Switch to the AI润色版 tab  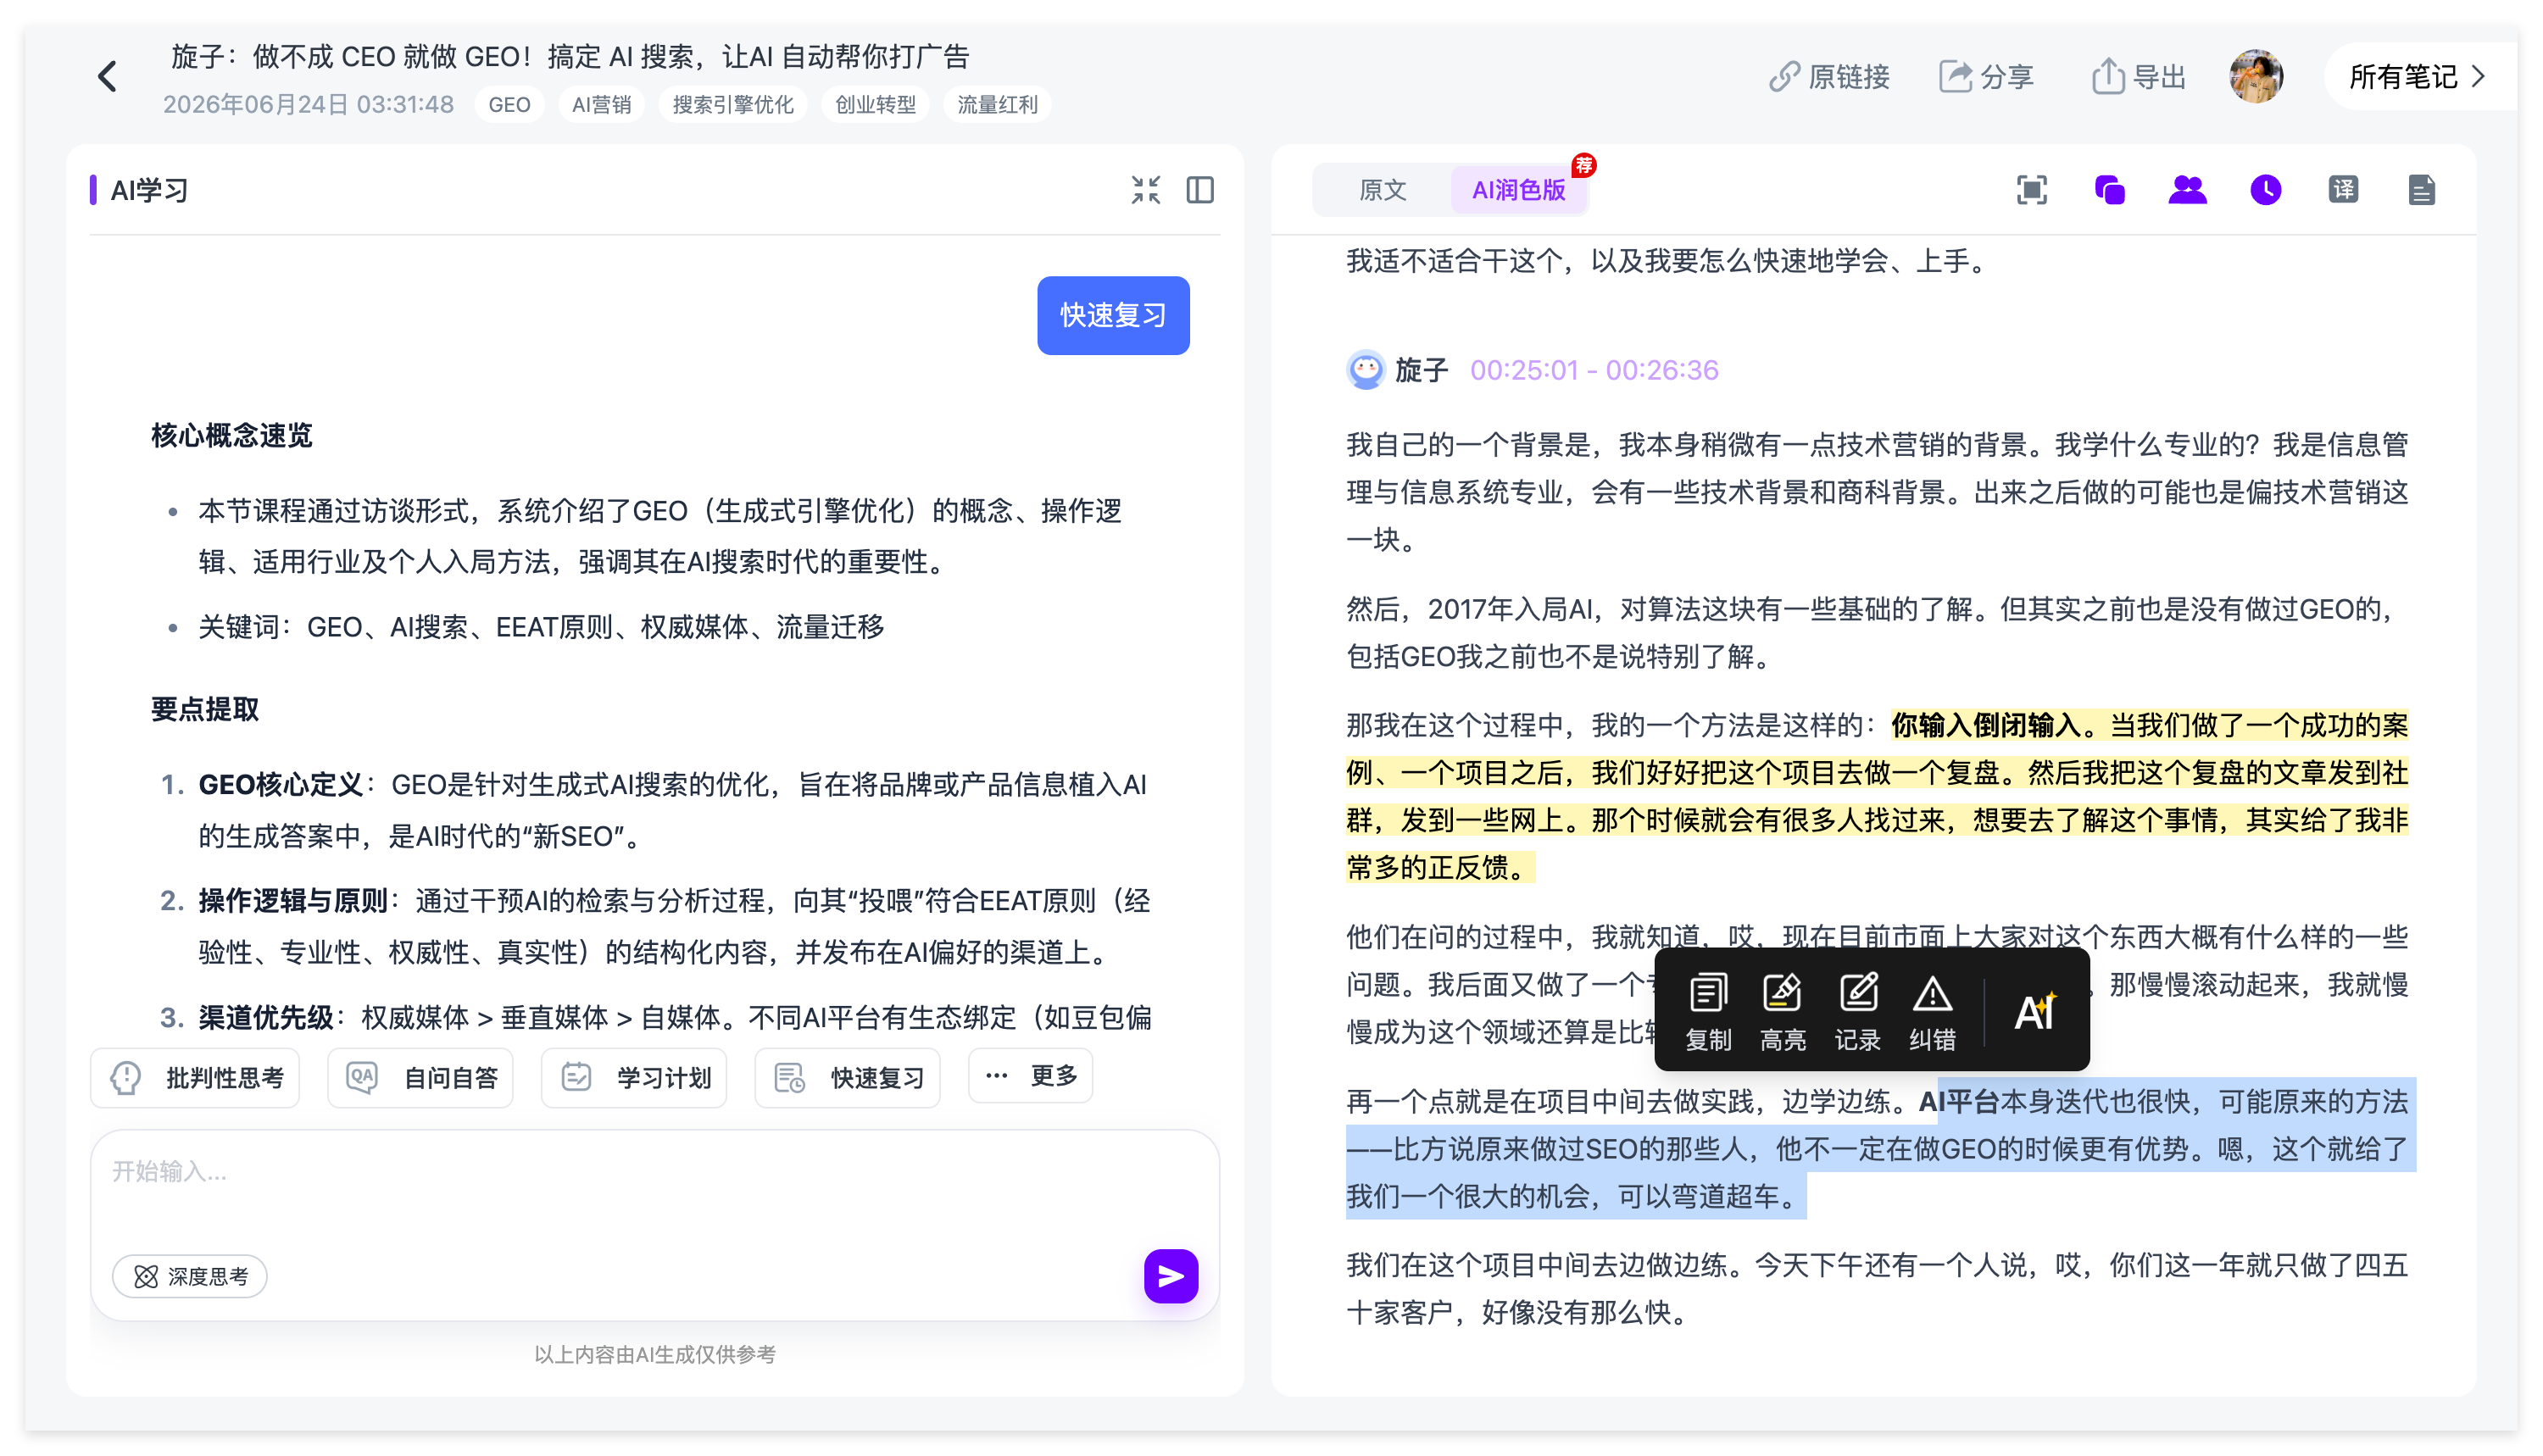(1518, 190)
